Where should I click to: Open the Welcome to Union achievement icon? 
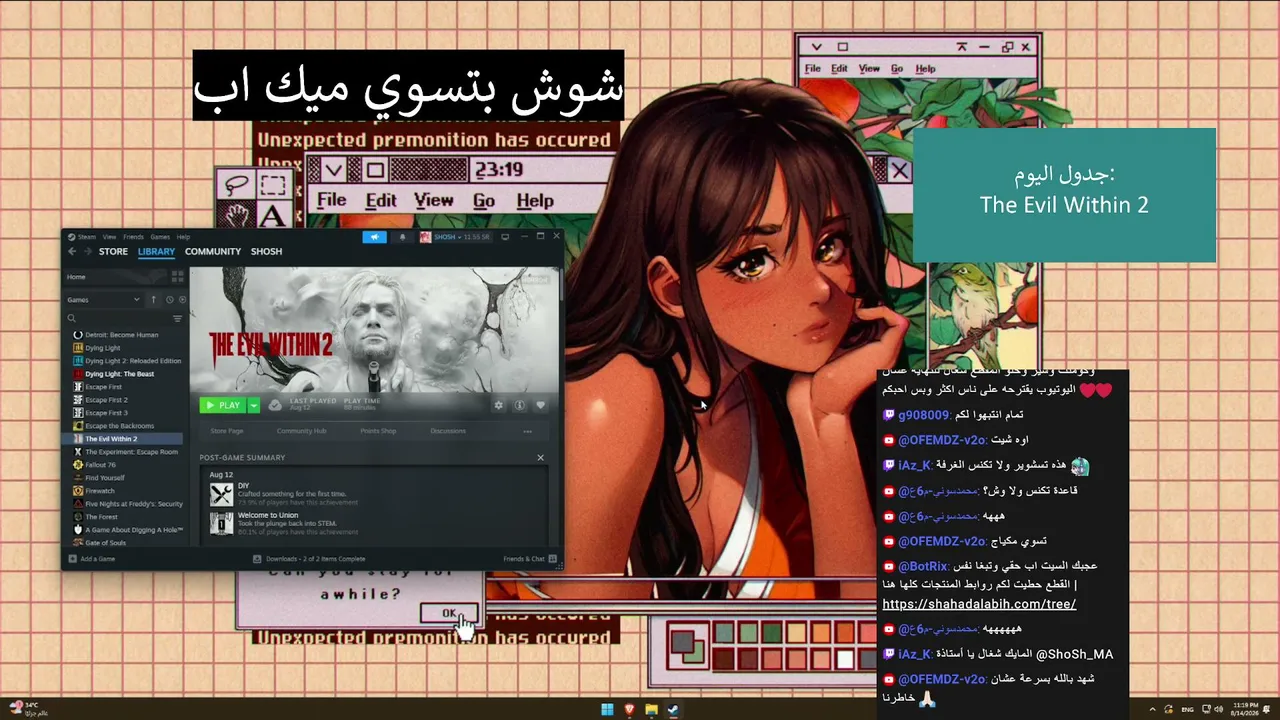(221, 523)
